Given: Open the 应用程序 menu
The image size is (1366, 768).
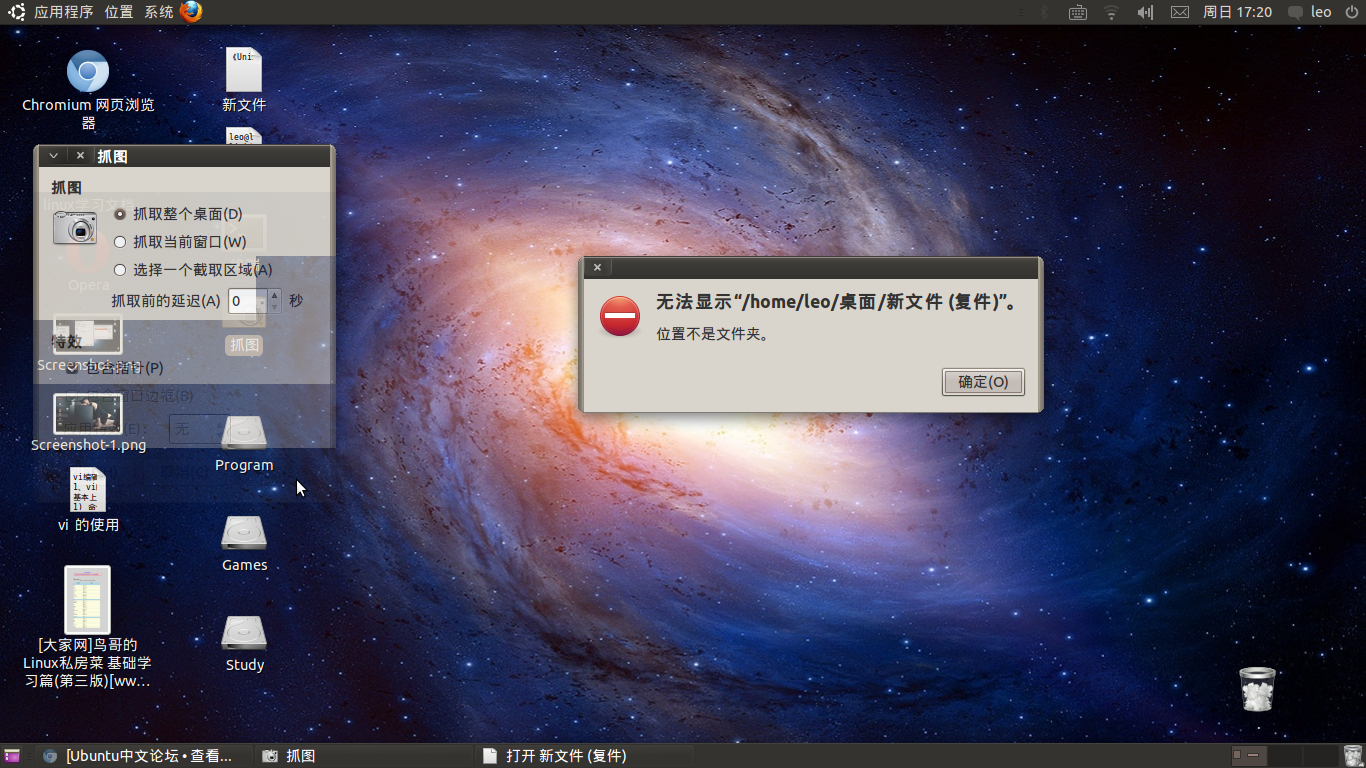Looking at the screenshot, I should point(63,12).
